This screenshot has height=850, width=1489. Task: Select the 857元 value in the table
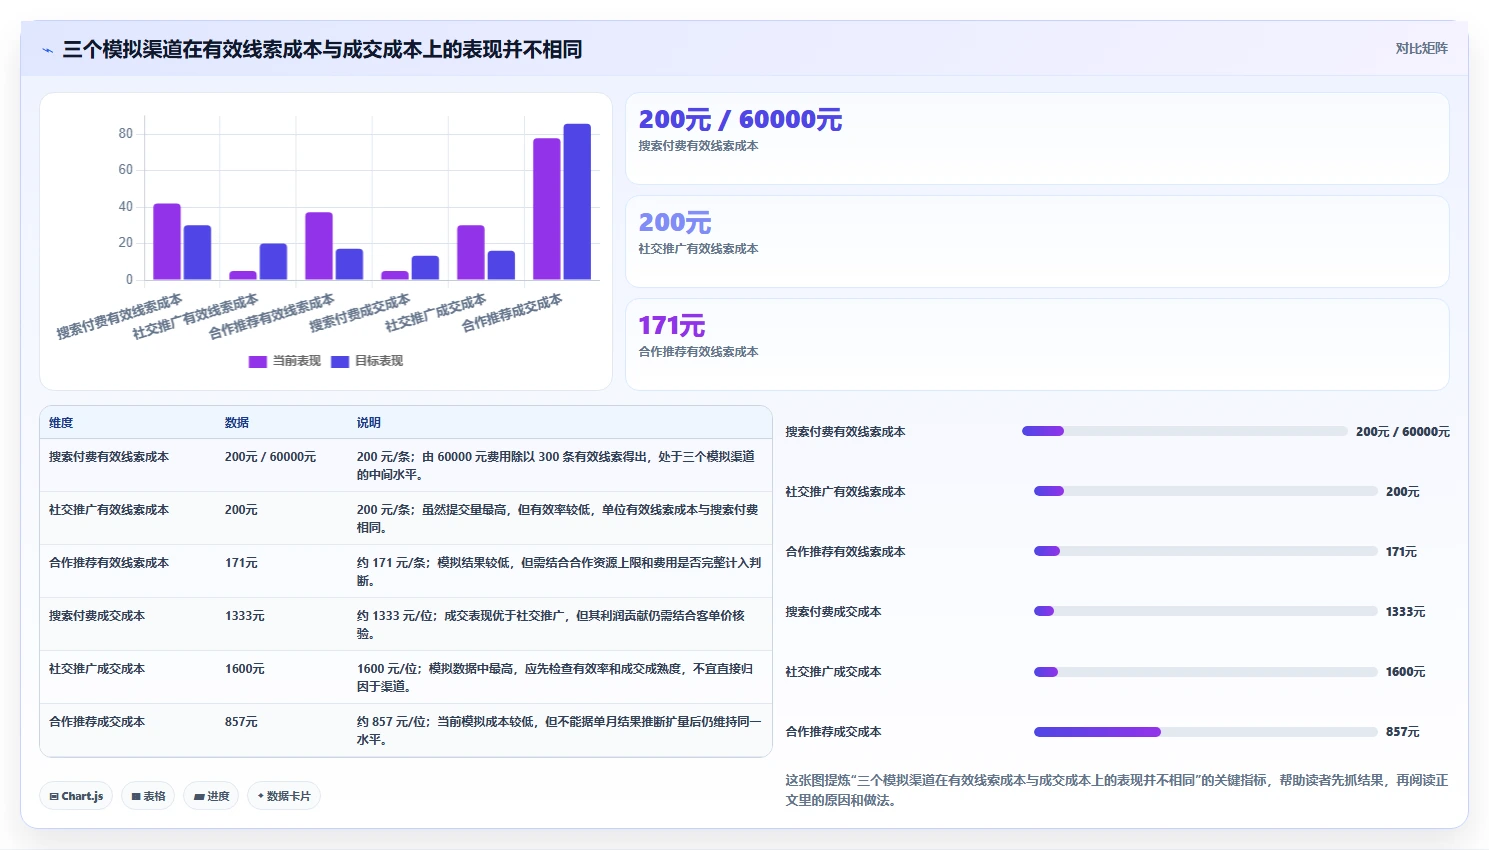click(x=241, y=722)
